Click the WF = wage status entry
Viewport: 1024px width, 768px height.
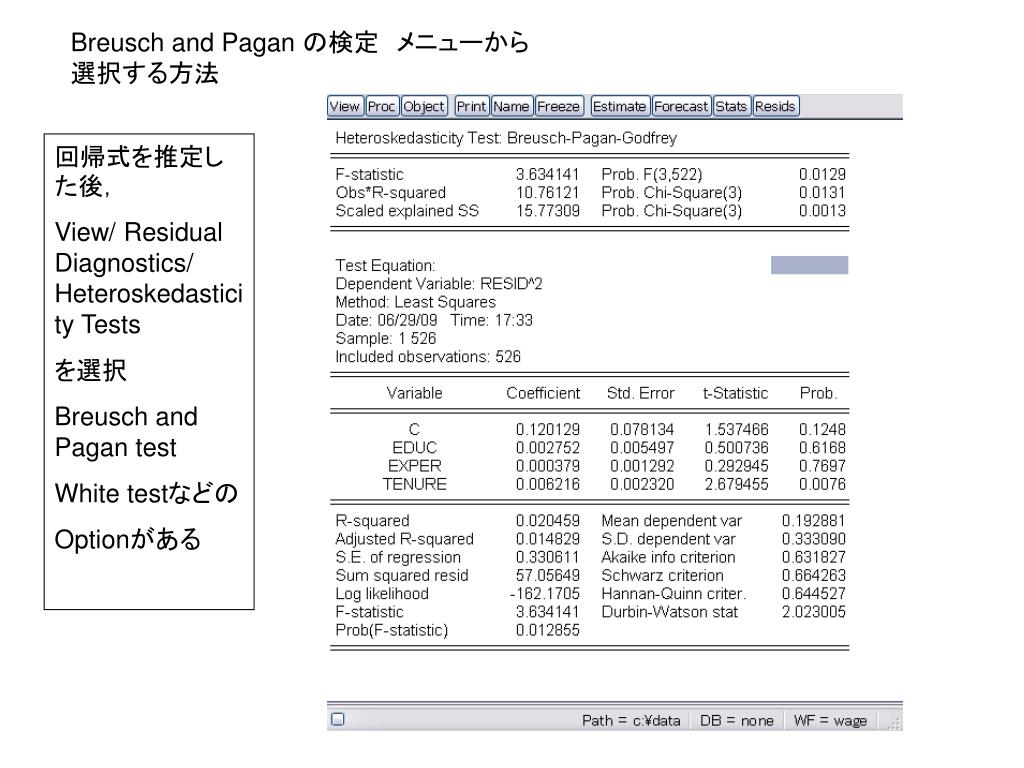(x=830, y=720)
